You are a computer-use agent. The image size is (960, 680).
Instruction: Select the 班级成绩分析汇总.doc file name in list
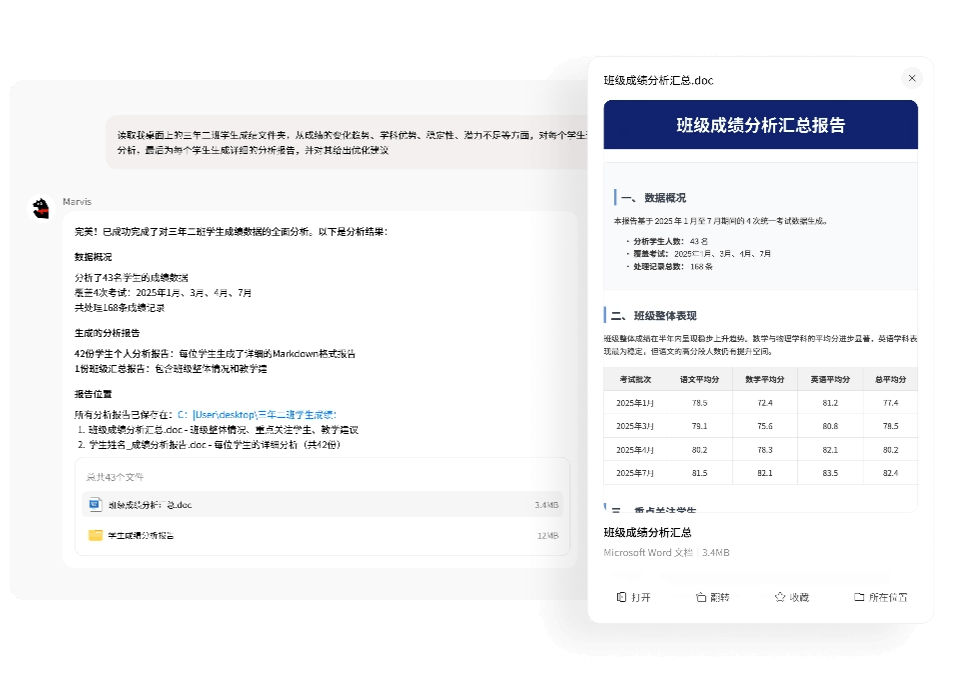[150, 505]
